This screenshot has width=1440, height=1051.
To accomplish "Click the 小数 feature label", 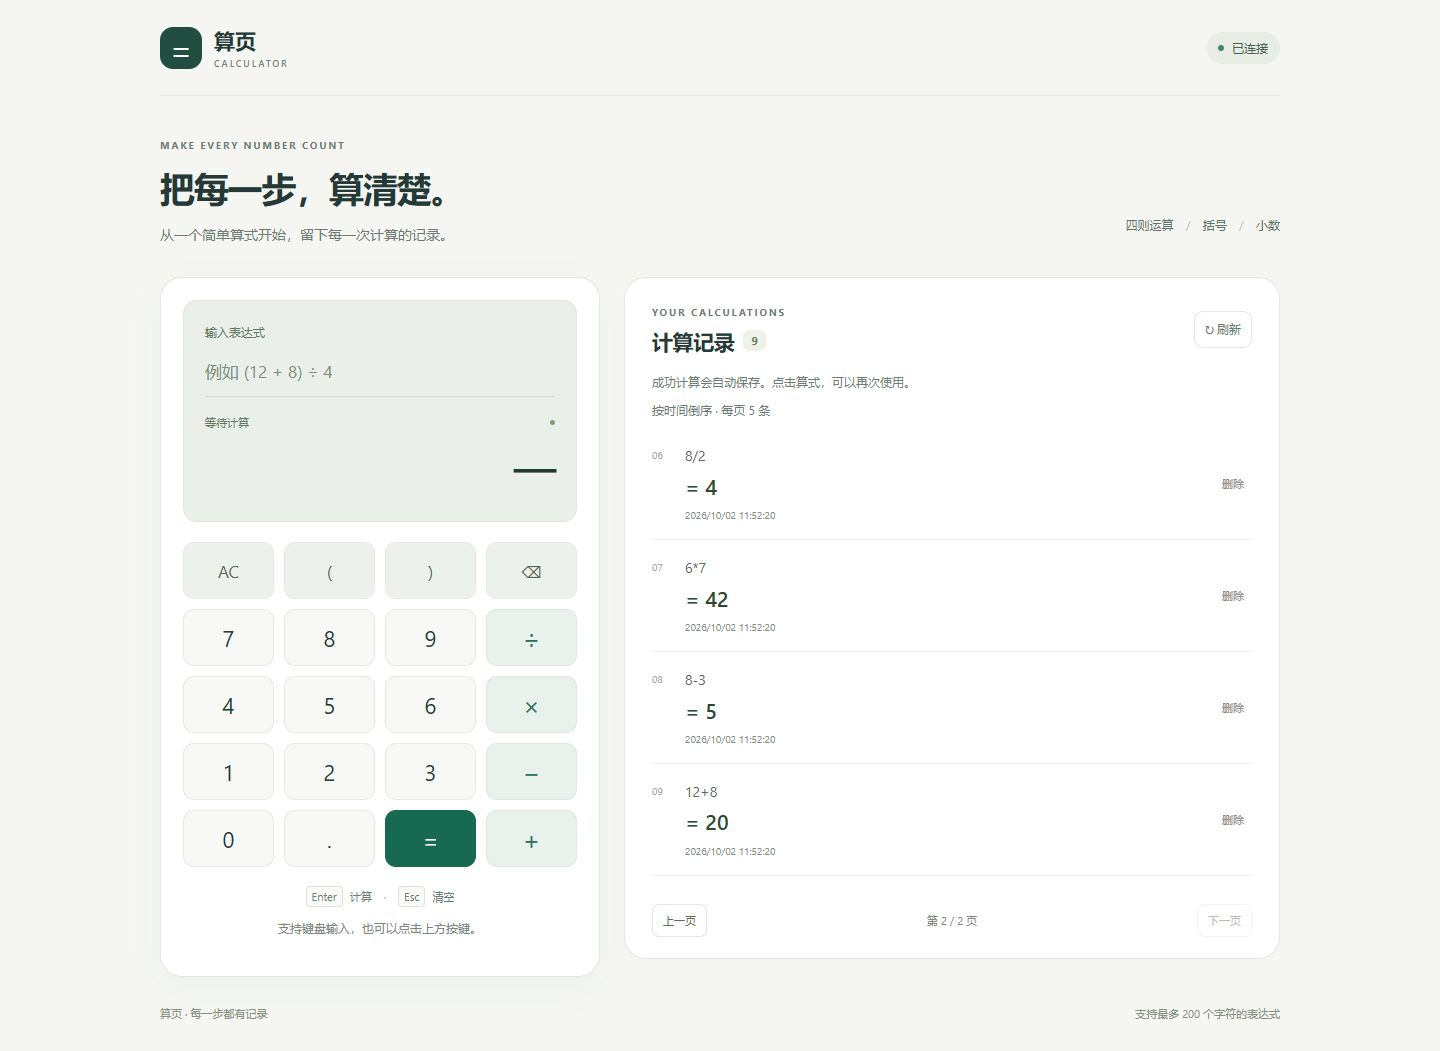I will coord(1268,226).
